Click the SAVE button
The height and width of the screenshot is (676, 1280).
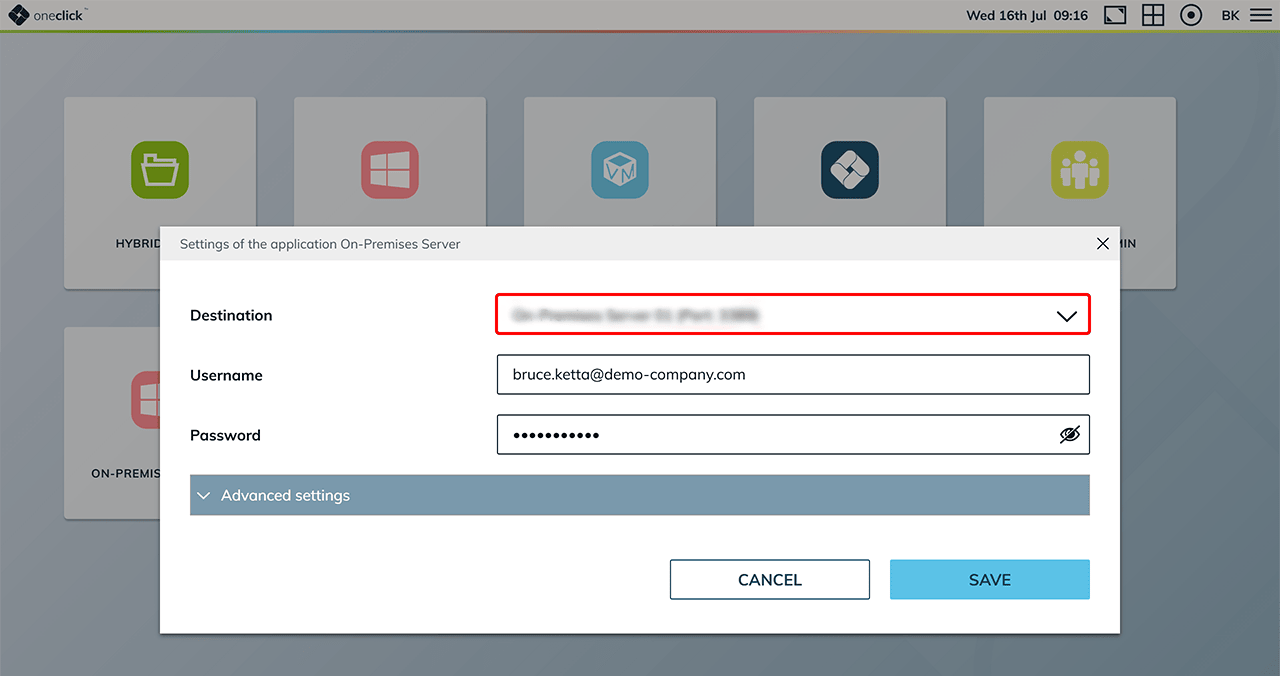[989, 580]
